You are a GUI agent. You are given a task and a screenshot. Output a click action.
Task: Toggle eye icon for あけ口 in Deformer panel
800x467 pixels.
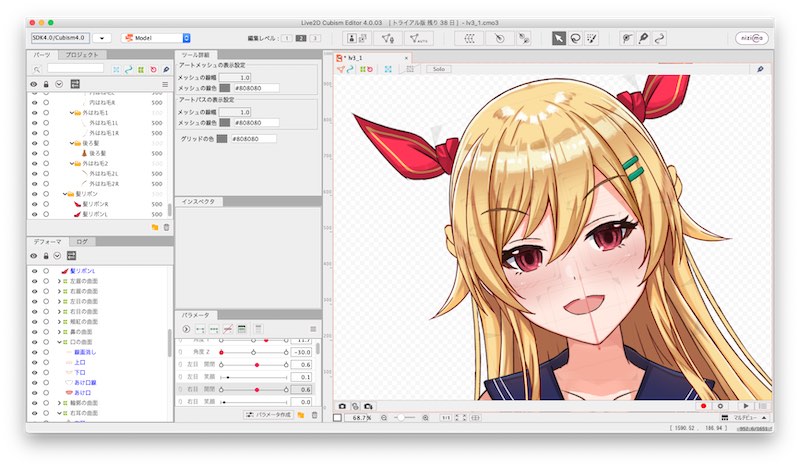coord(35,392)
